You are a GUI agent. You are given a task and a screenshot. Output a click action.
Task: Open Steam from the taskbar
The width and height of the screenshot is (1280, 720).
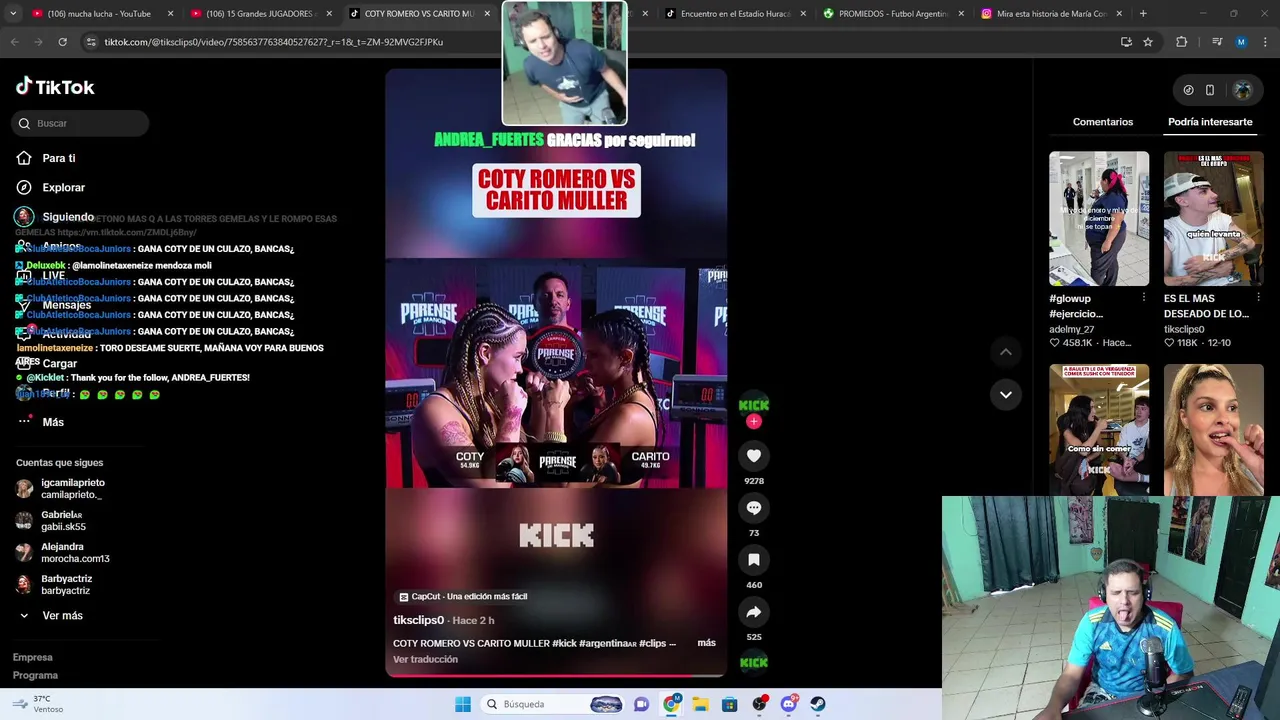[x=818, y=704]
